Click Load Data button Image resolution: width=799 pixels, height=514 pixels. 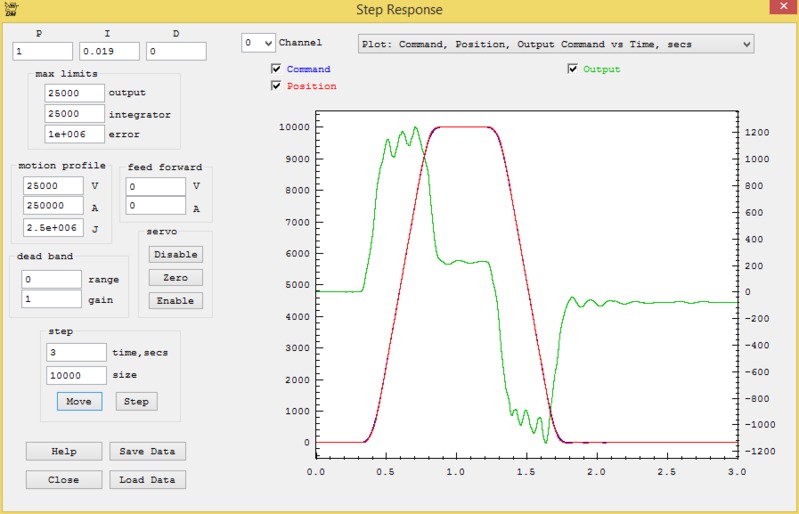point(147,479)
